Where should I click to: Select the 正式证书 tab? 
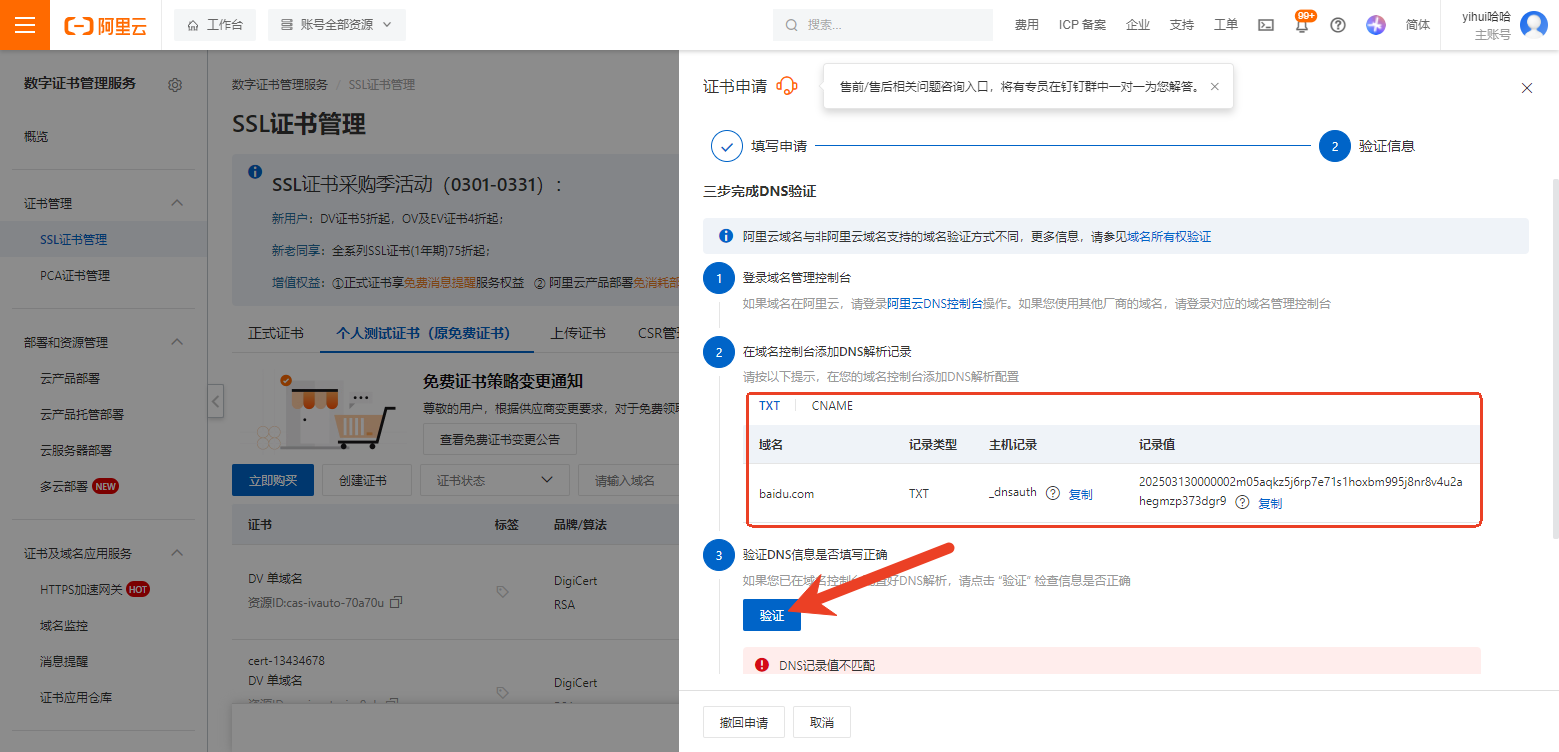276,333
